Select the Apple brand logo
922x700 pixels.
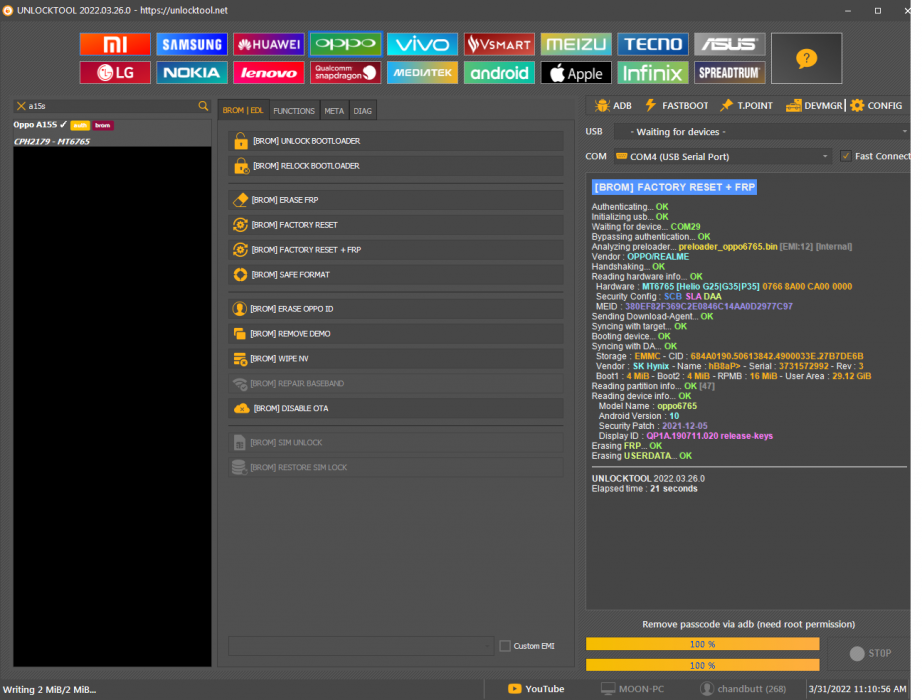pos(576,73)
